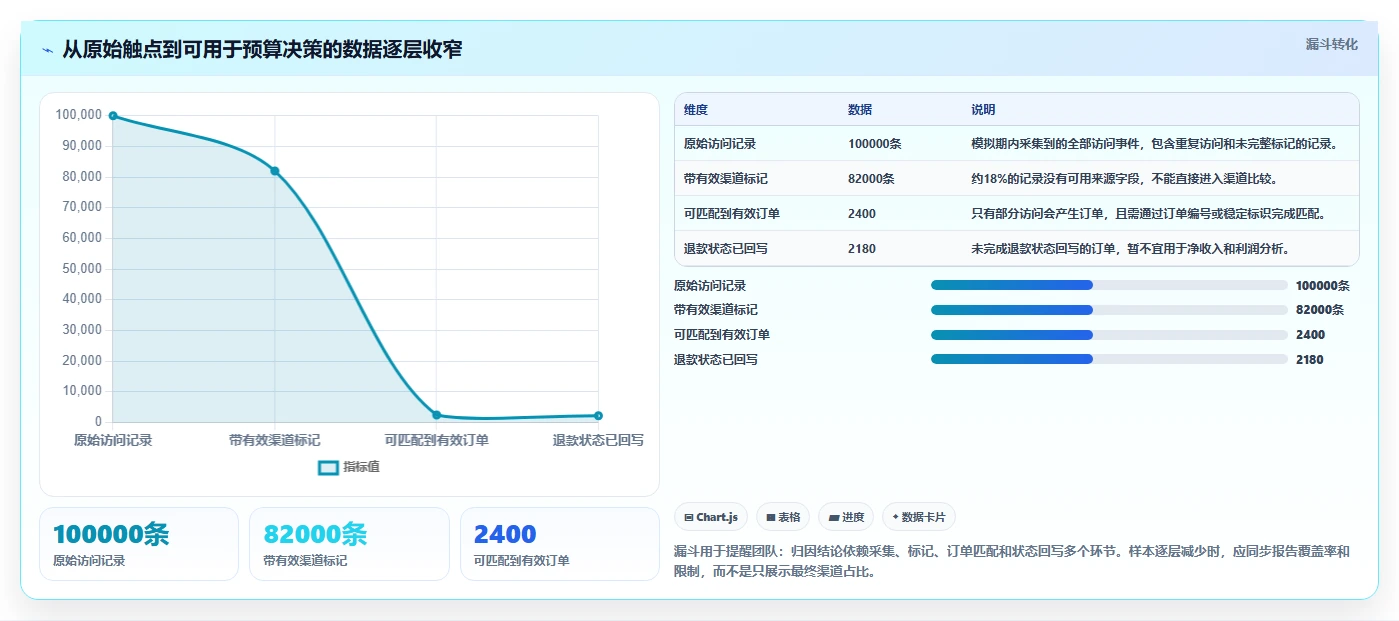Click the 2180 value next to the last progress bar
1399x621 pixels.
1310,359
